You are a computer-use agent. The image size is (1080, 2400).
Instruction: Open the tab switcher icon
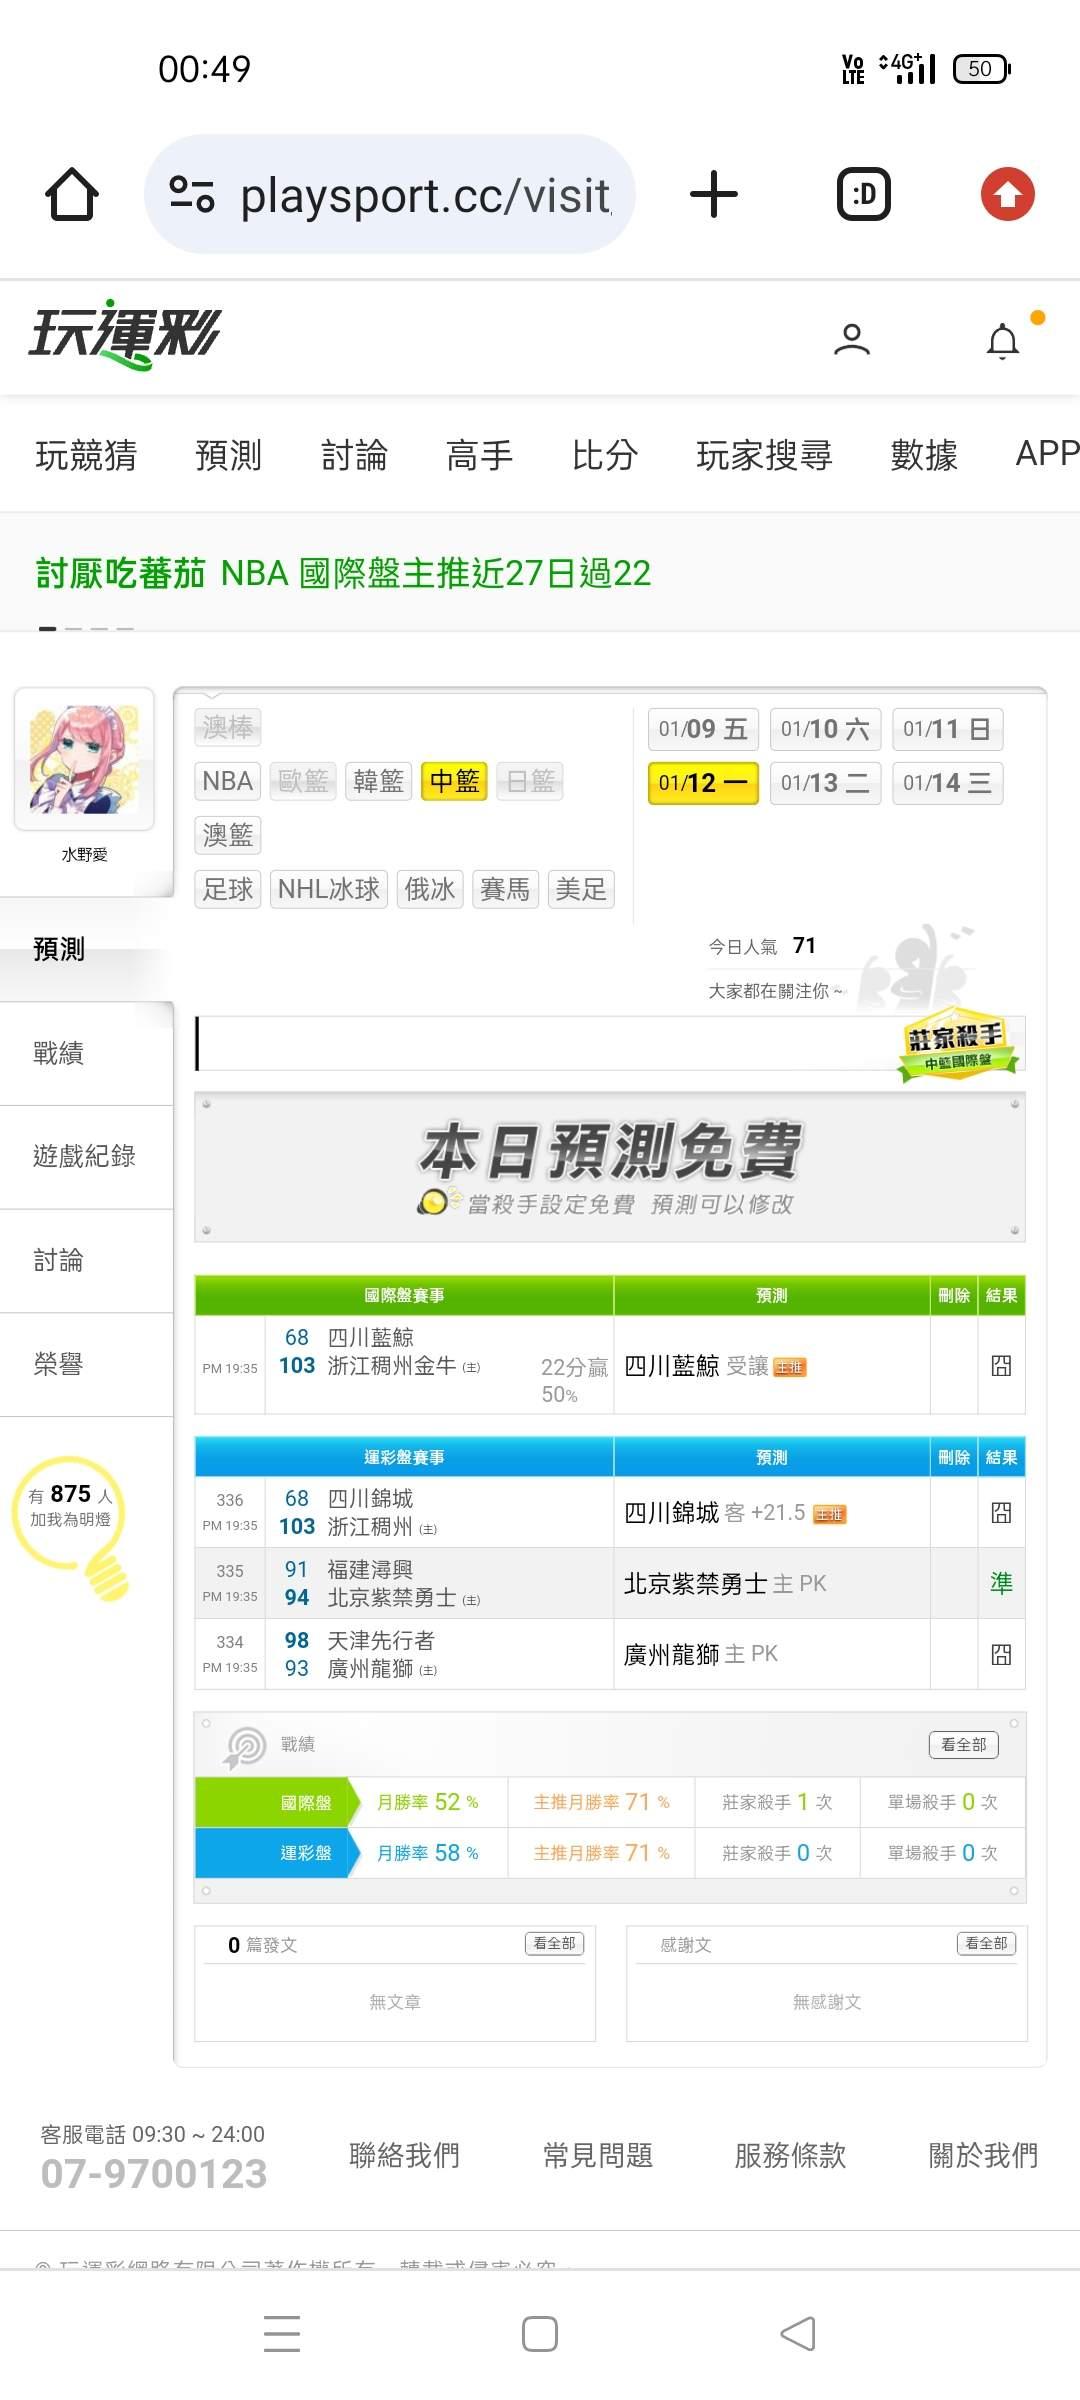point(864,194)
